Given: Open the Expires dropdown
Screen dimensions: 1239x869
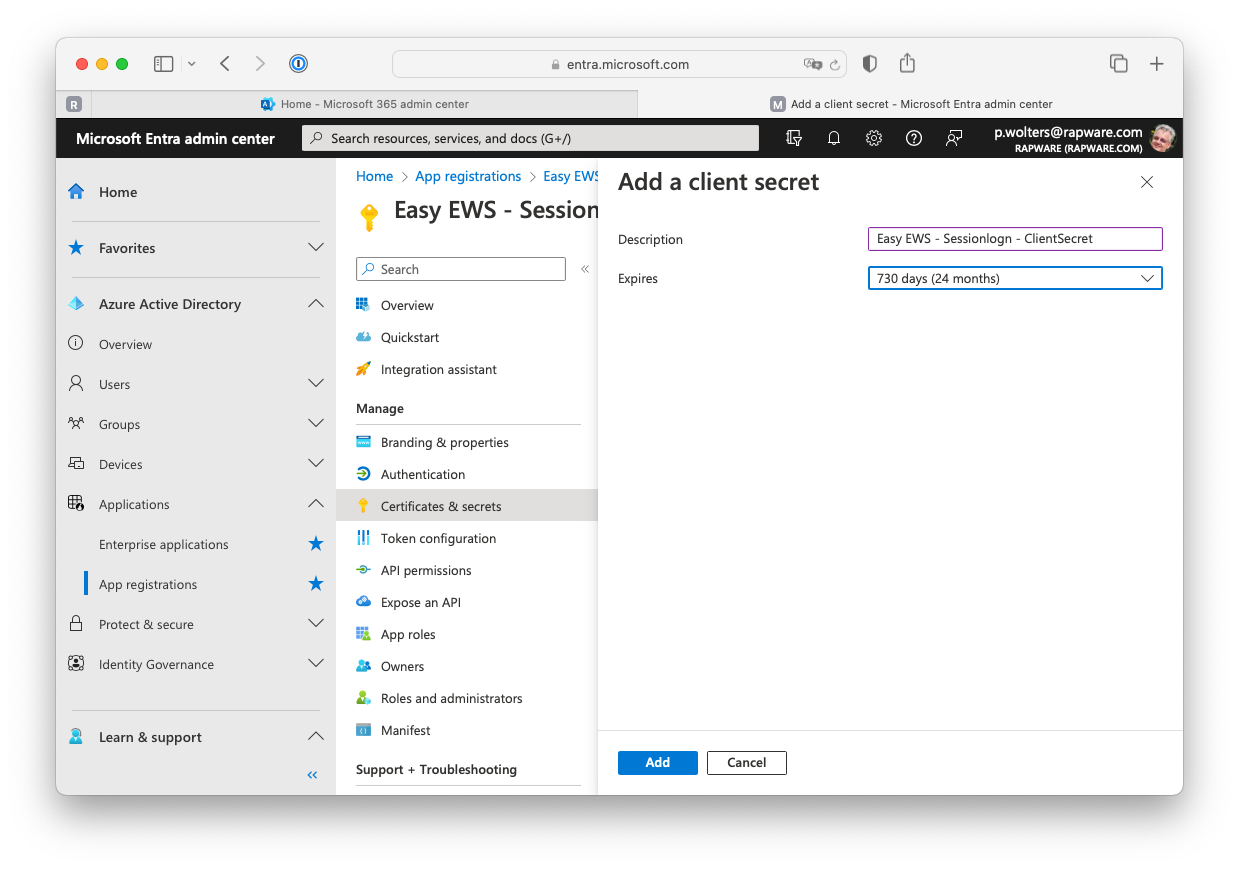Looking at the screenshot, I should coord(1015,278).
